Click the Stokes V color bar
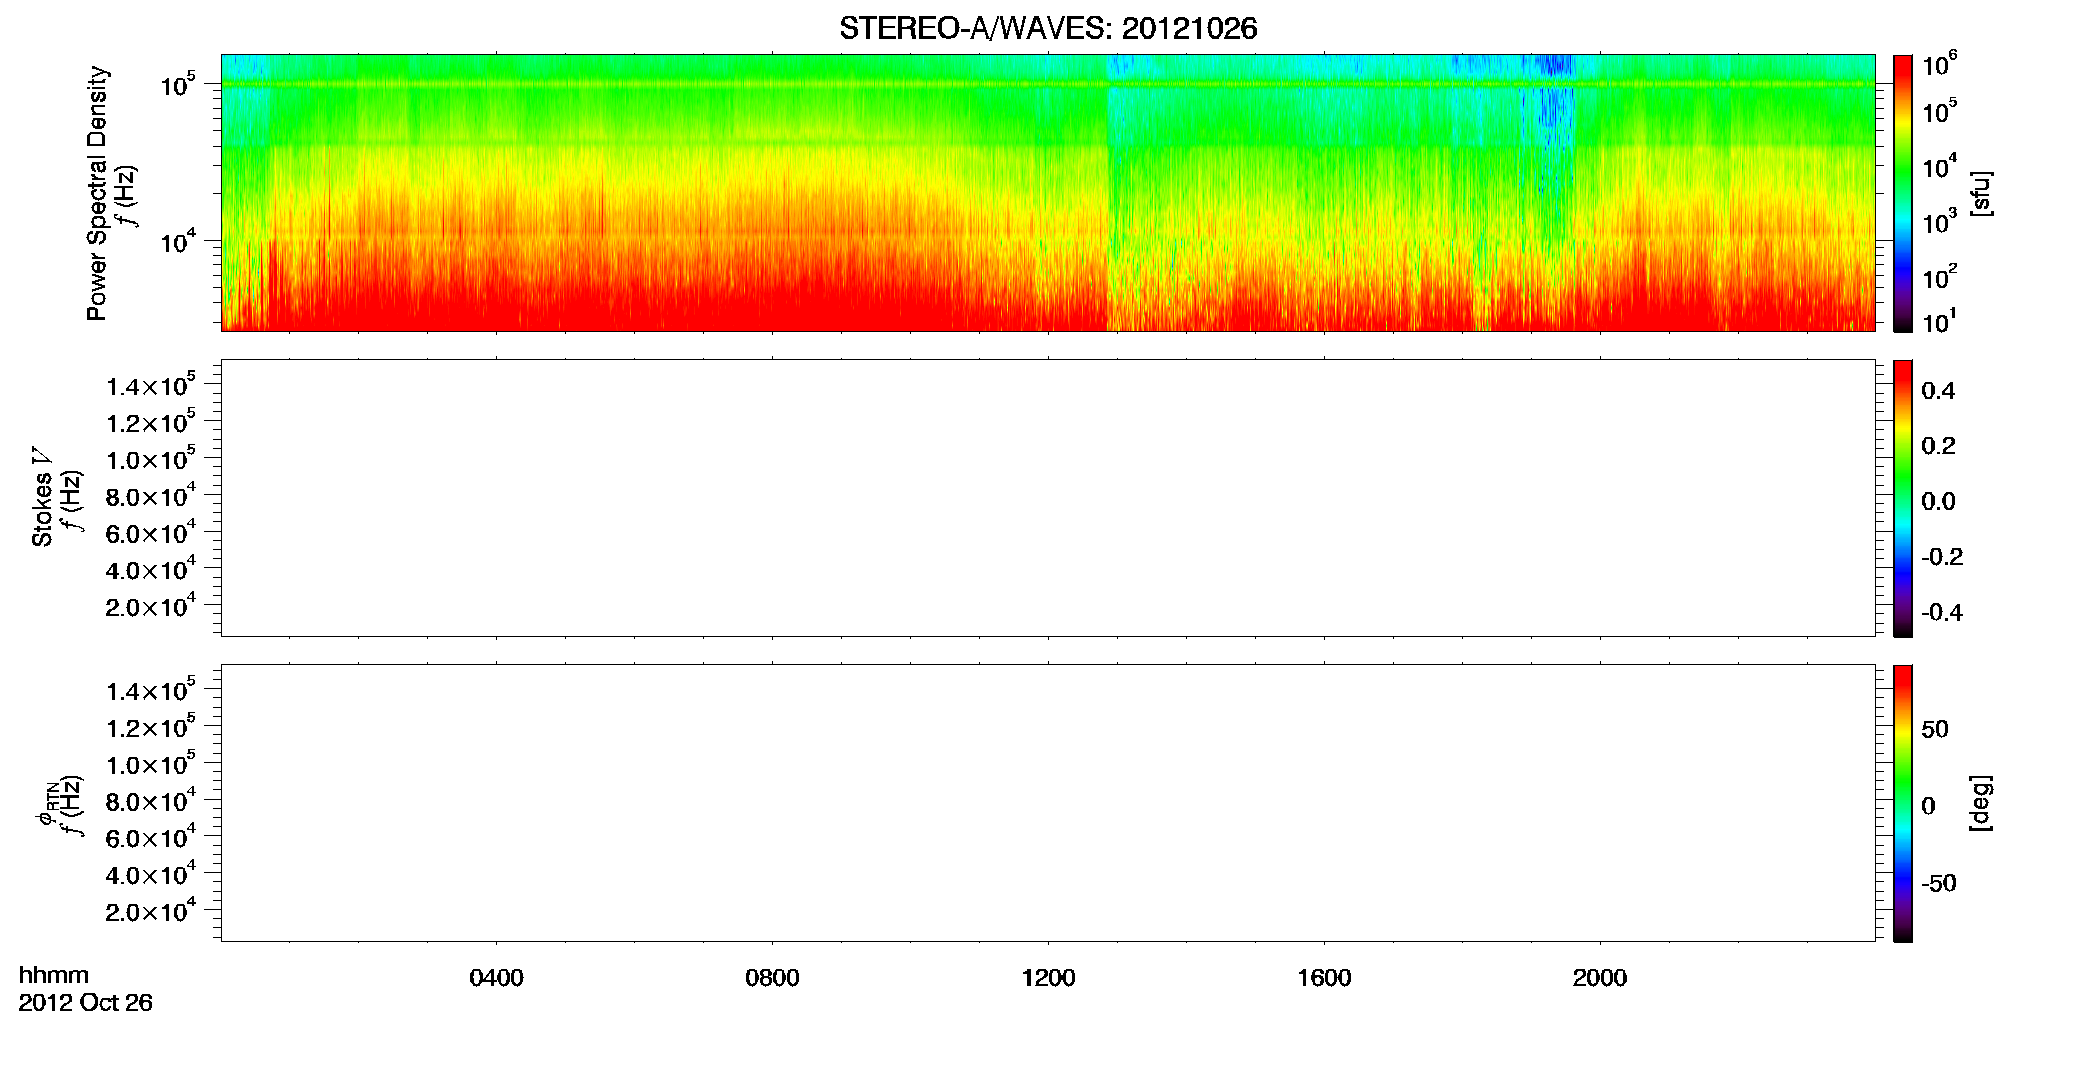 click(1903, 498)
